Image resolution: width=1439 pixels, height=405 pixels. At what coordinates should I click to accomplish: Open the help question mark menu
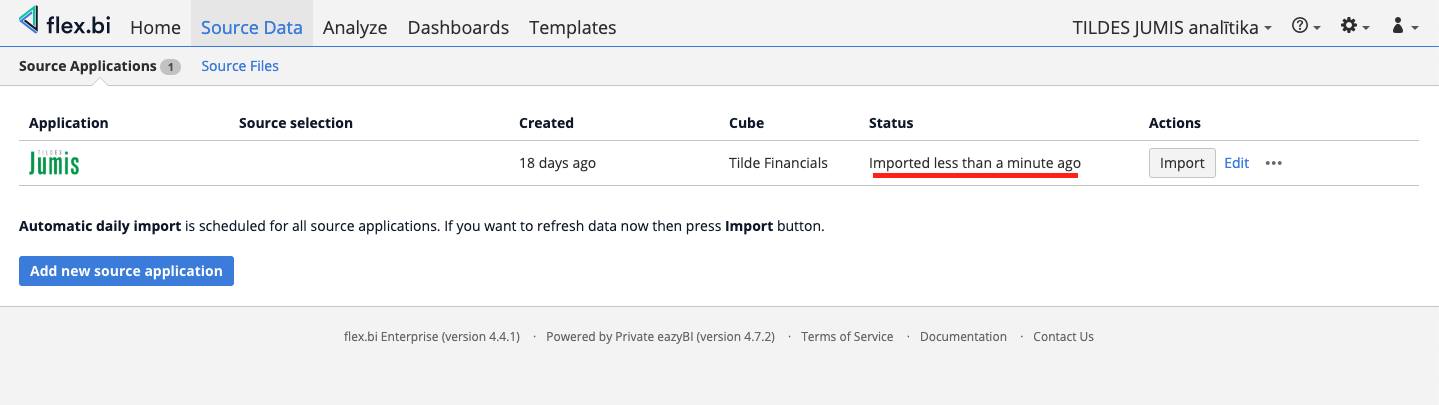tap(1306, 27)
